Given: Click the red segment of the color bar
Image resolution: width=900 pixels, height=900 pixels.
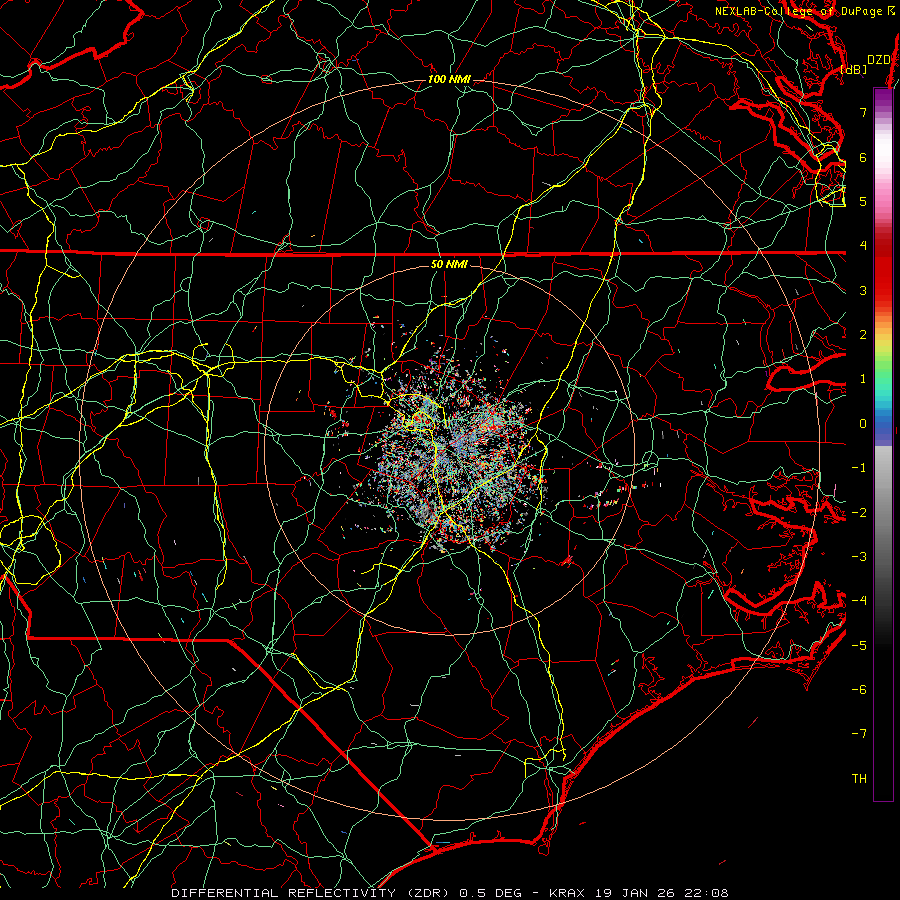Looking at the screenshot, I should click(883, 270).
